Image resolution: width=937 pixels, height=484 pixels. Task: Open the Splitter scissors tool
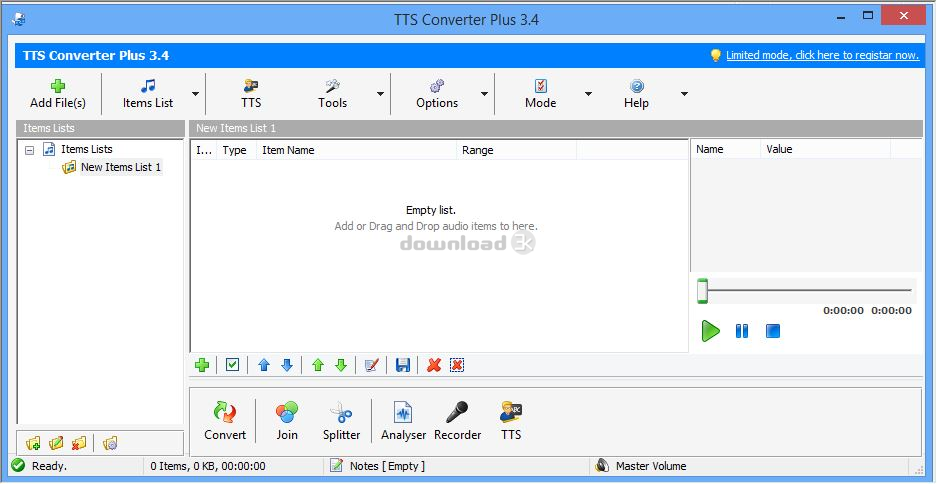341,421
